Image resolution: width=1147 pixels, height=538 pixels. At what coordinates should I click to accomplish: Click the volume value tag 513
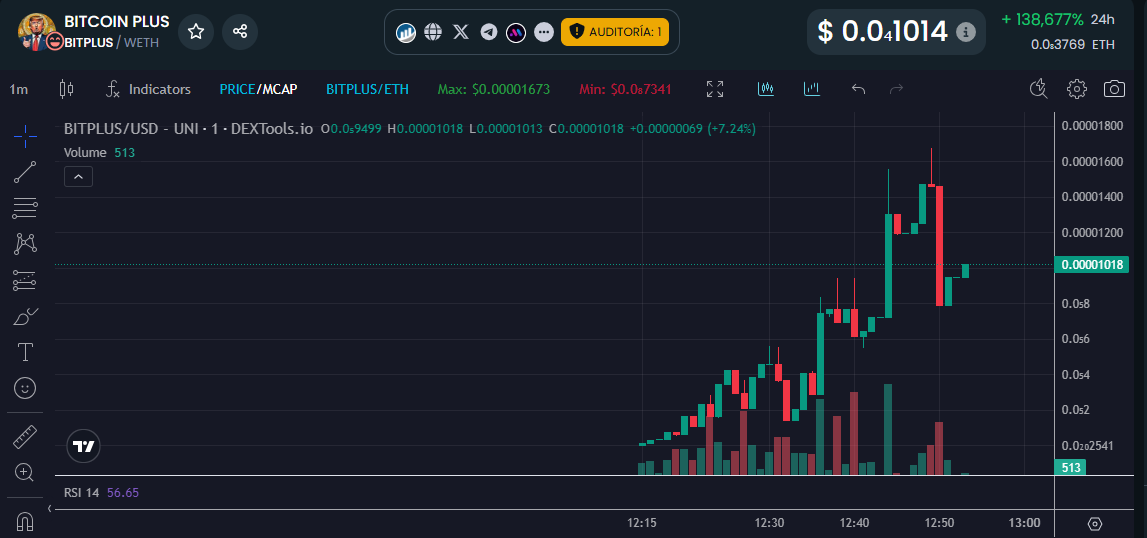1070,467
